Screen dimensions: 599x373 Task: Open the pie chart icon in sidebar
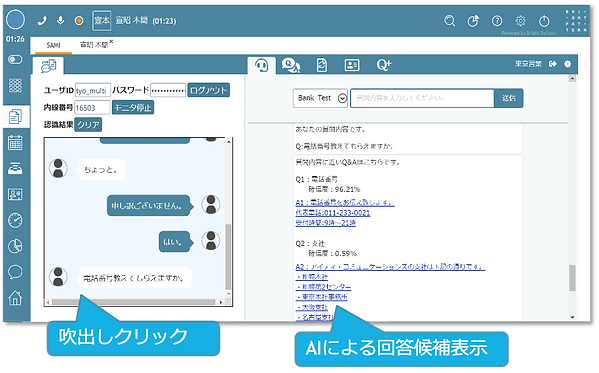[x=15, y=246]
